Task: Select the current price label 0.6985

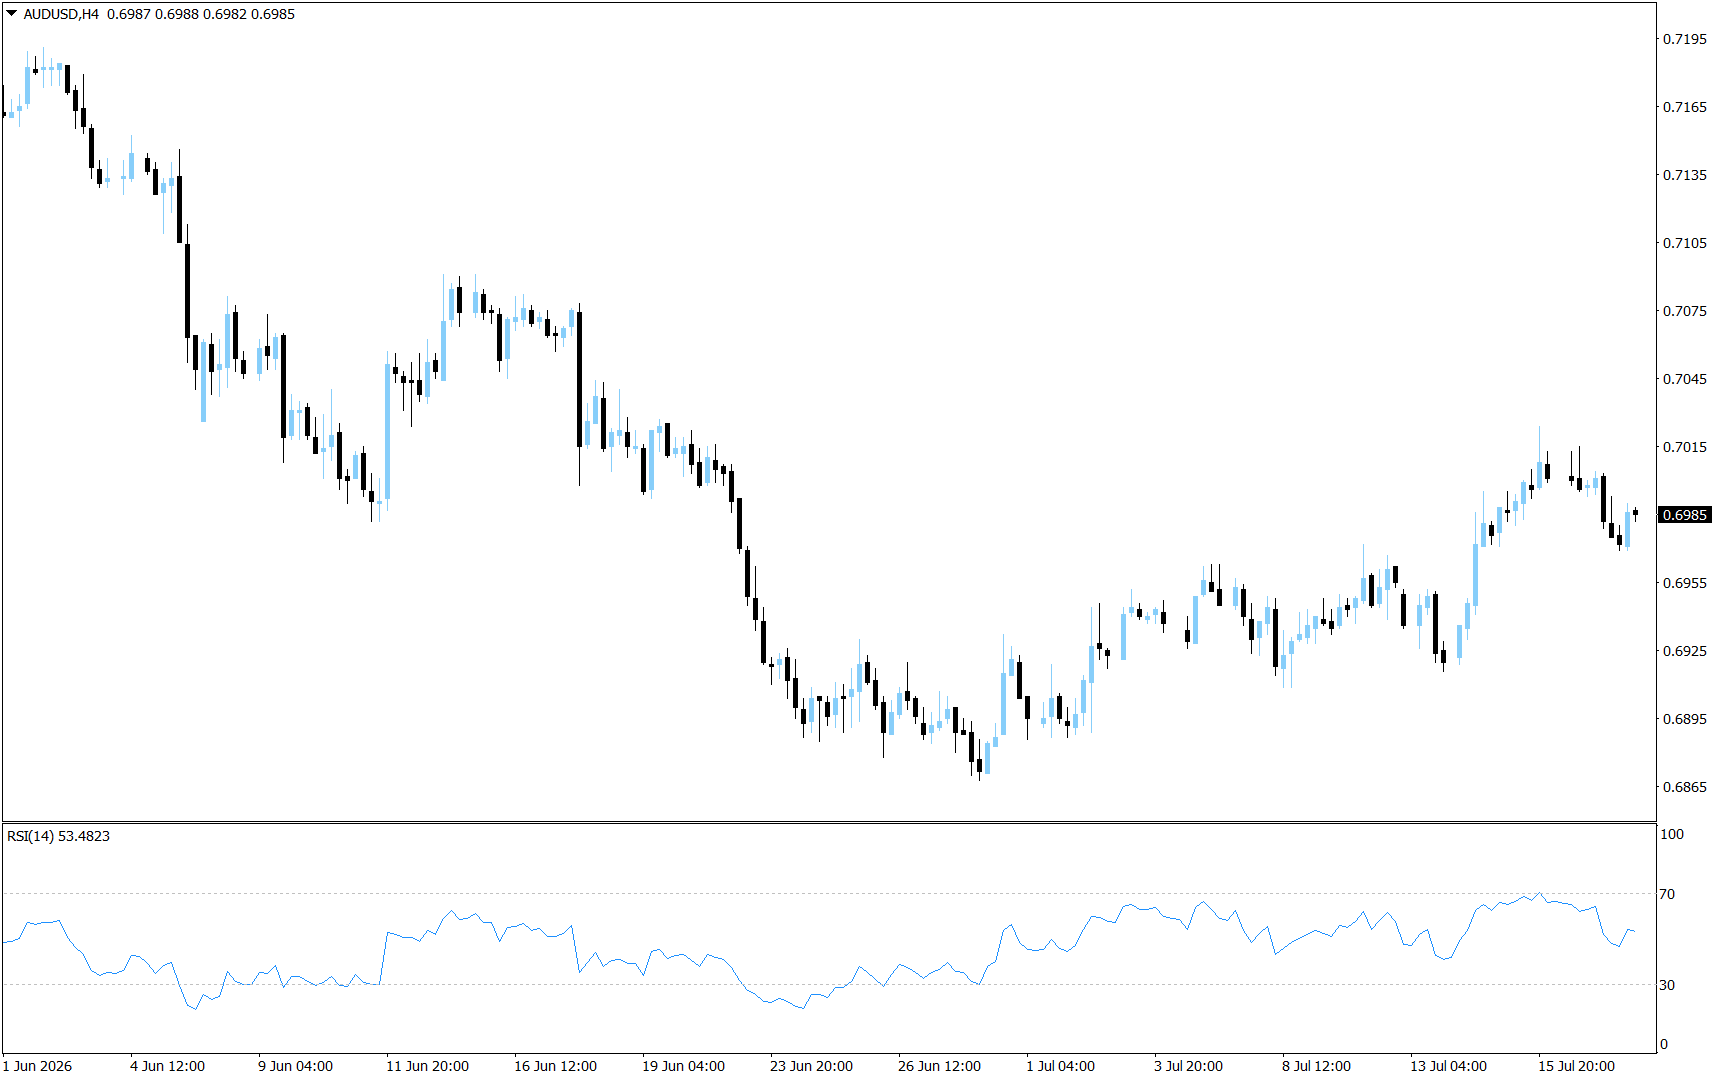Action: tap(1685, 515)
